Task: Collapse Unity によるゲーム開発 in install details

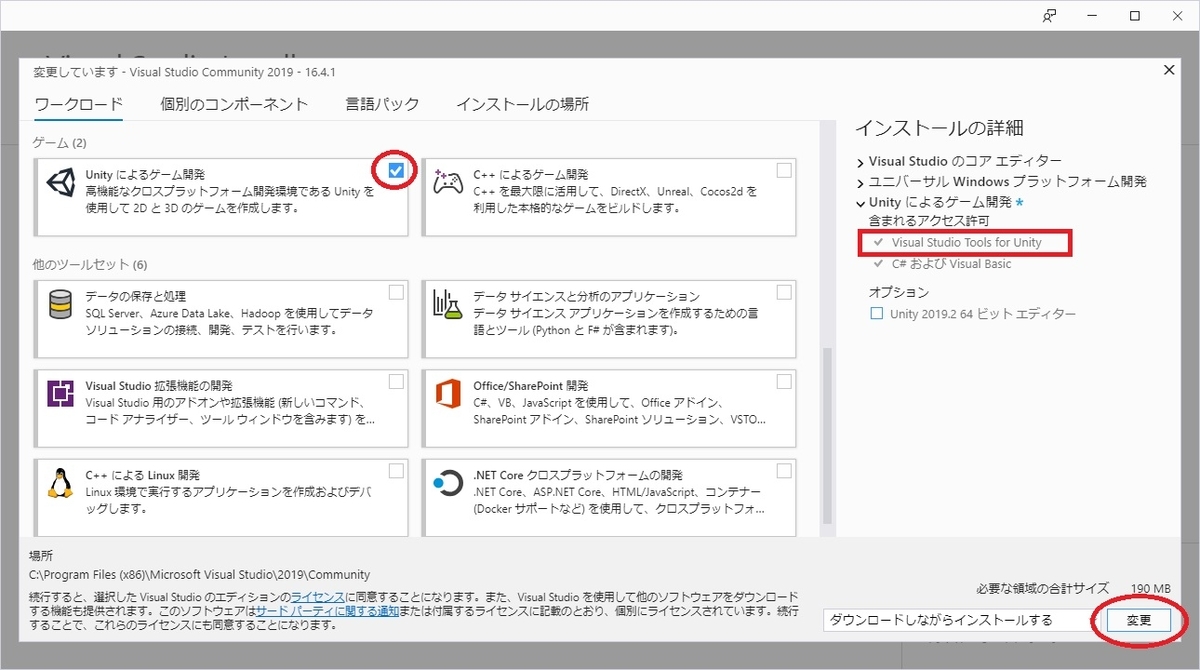Action: [x=860, y=203]
